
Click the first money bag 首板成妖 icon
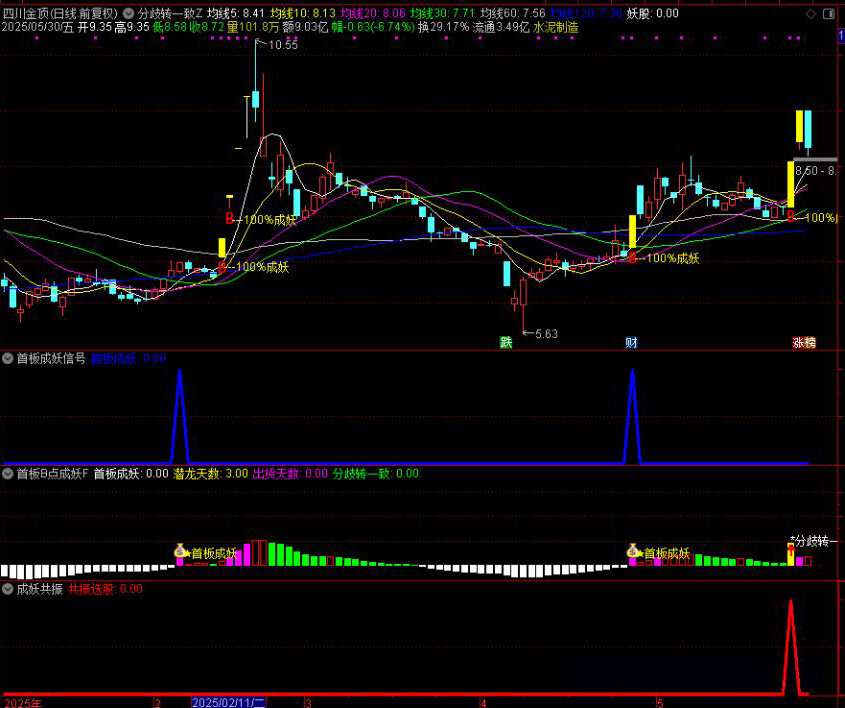point(181,550)
